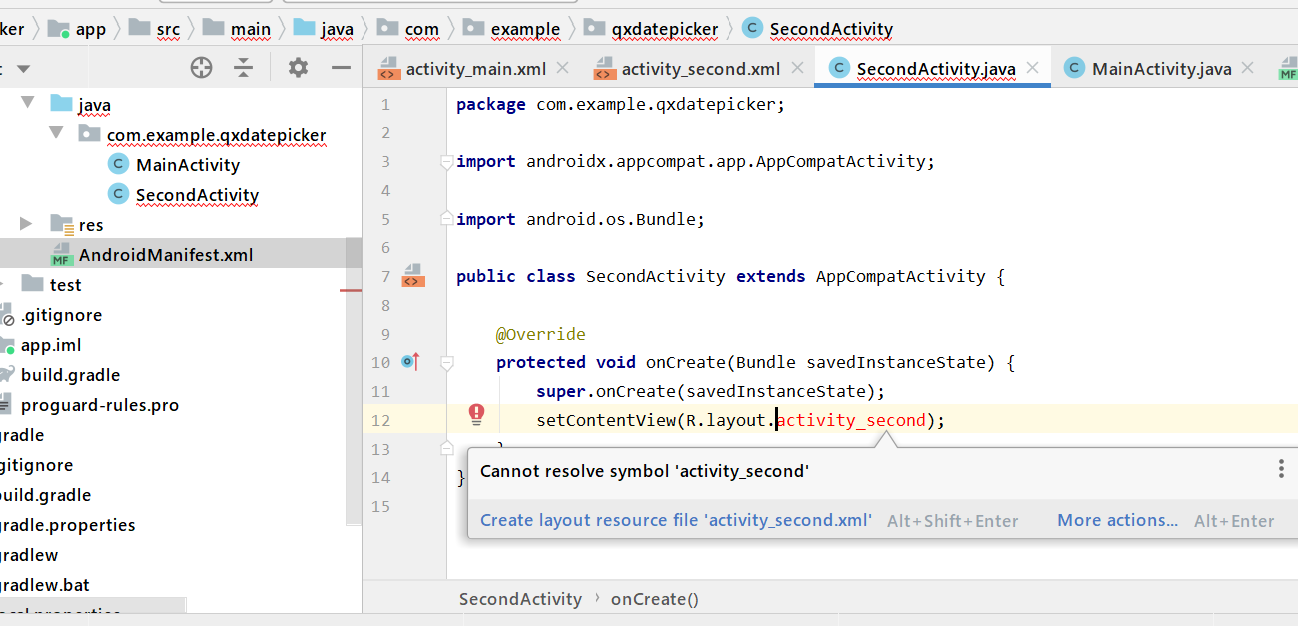Click the override gutter icon on line 10
This screenshot has height=626, width=1298.
pyautogui.click(x=410, y=361)
